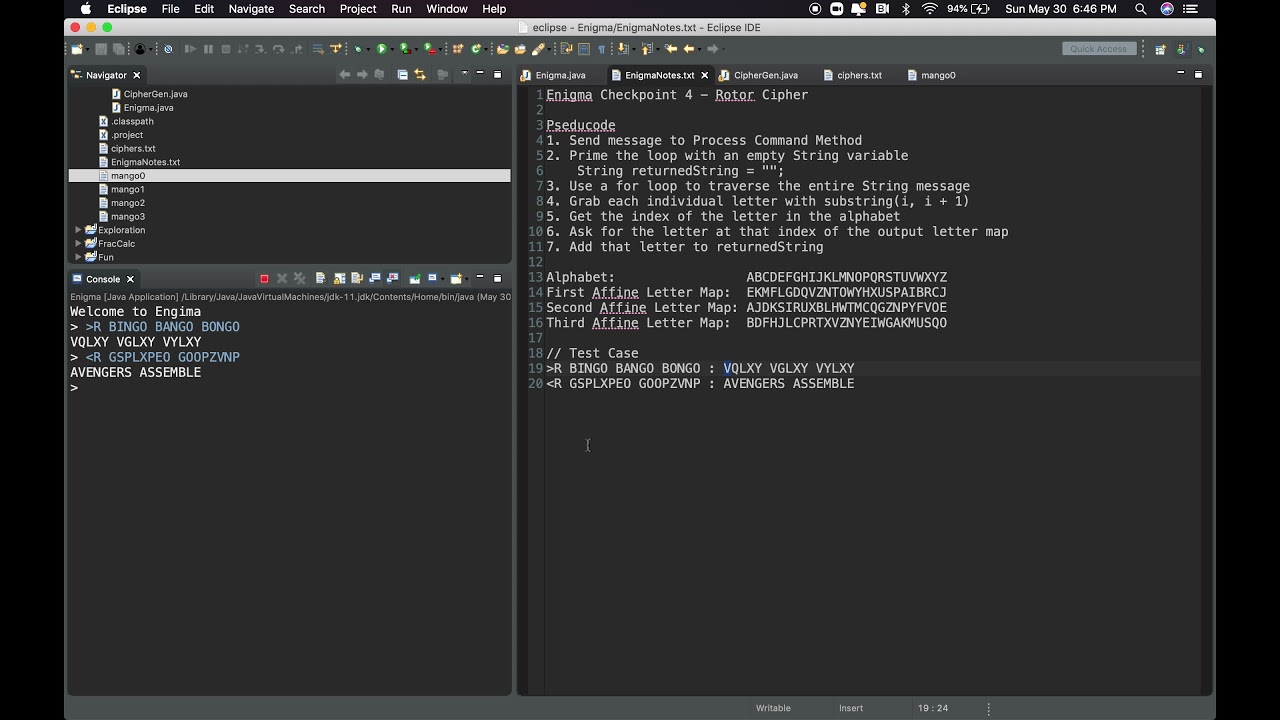The width and height of the screenshot is (1280, 720).
Task: Terminate the program with red stop icon
Action: [264, 279]
